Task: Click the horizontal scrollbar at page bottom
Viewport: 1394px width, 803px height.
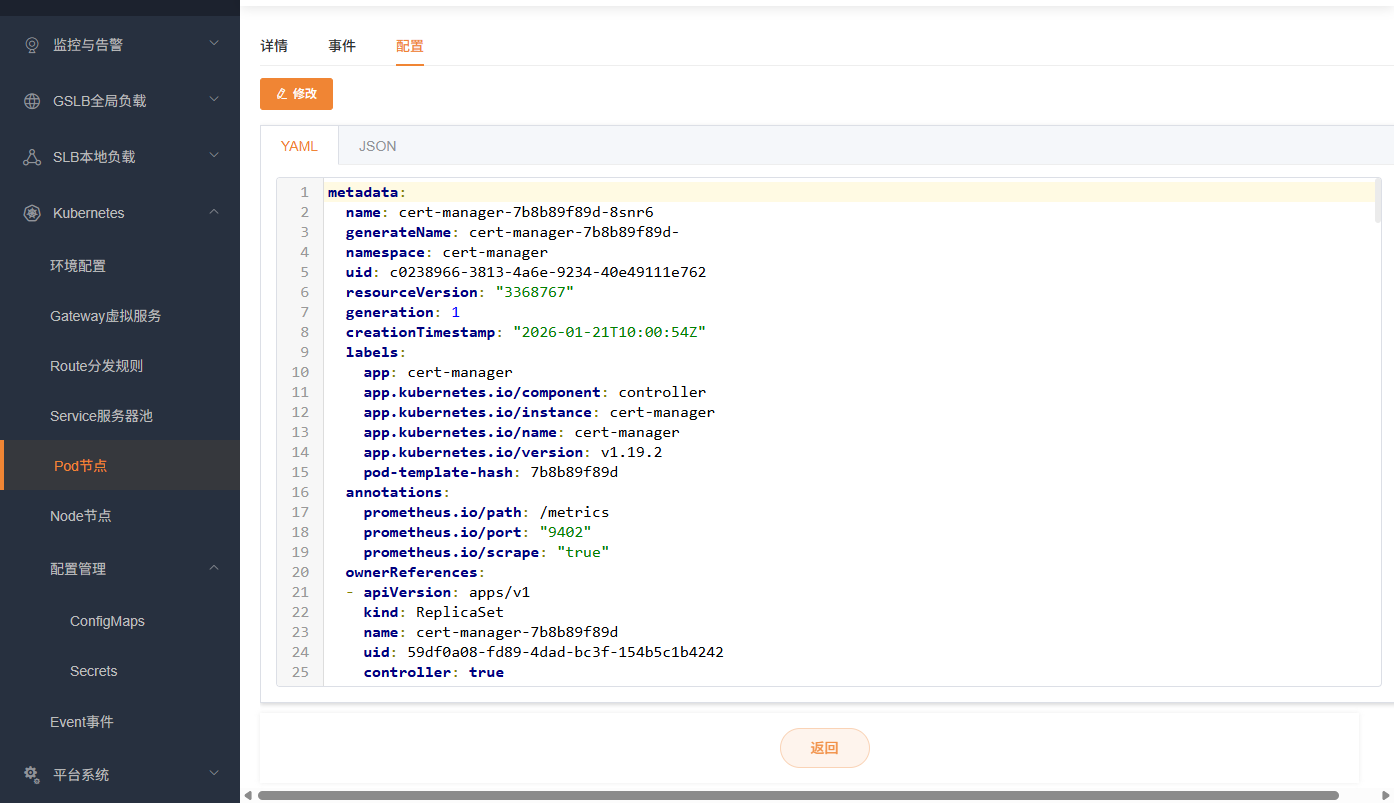Action: 797,795
